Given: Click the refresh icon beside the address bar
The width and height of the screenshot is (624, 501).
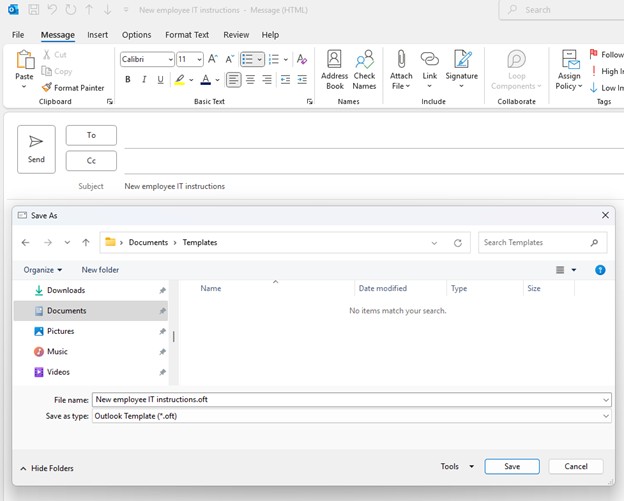Looking at the screenshot, I should [458, 243].
